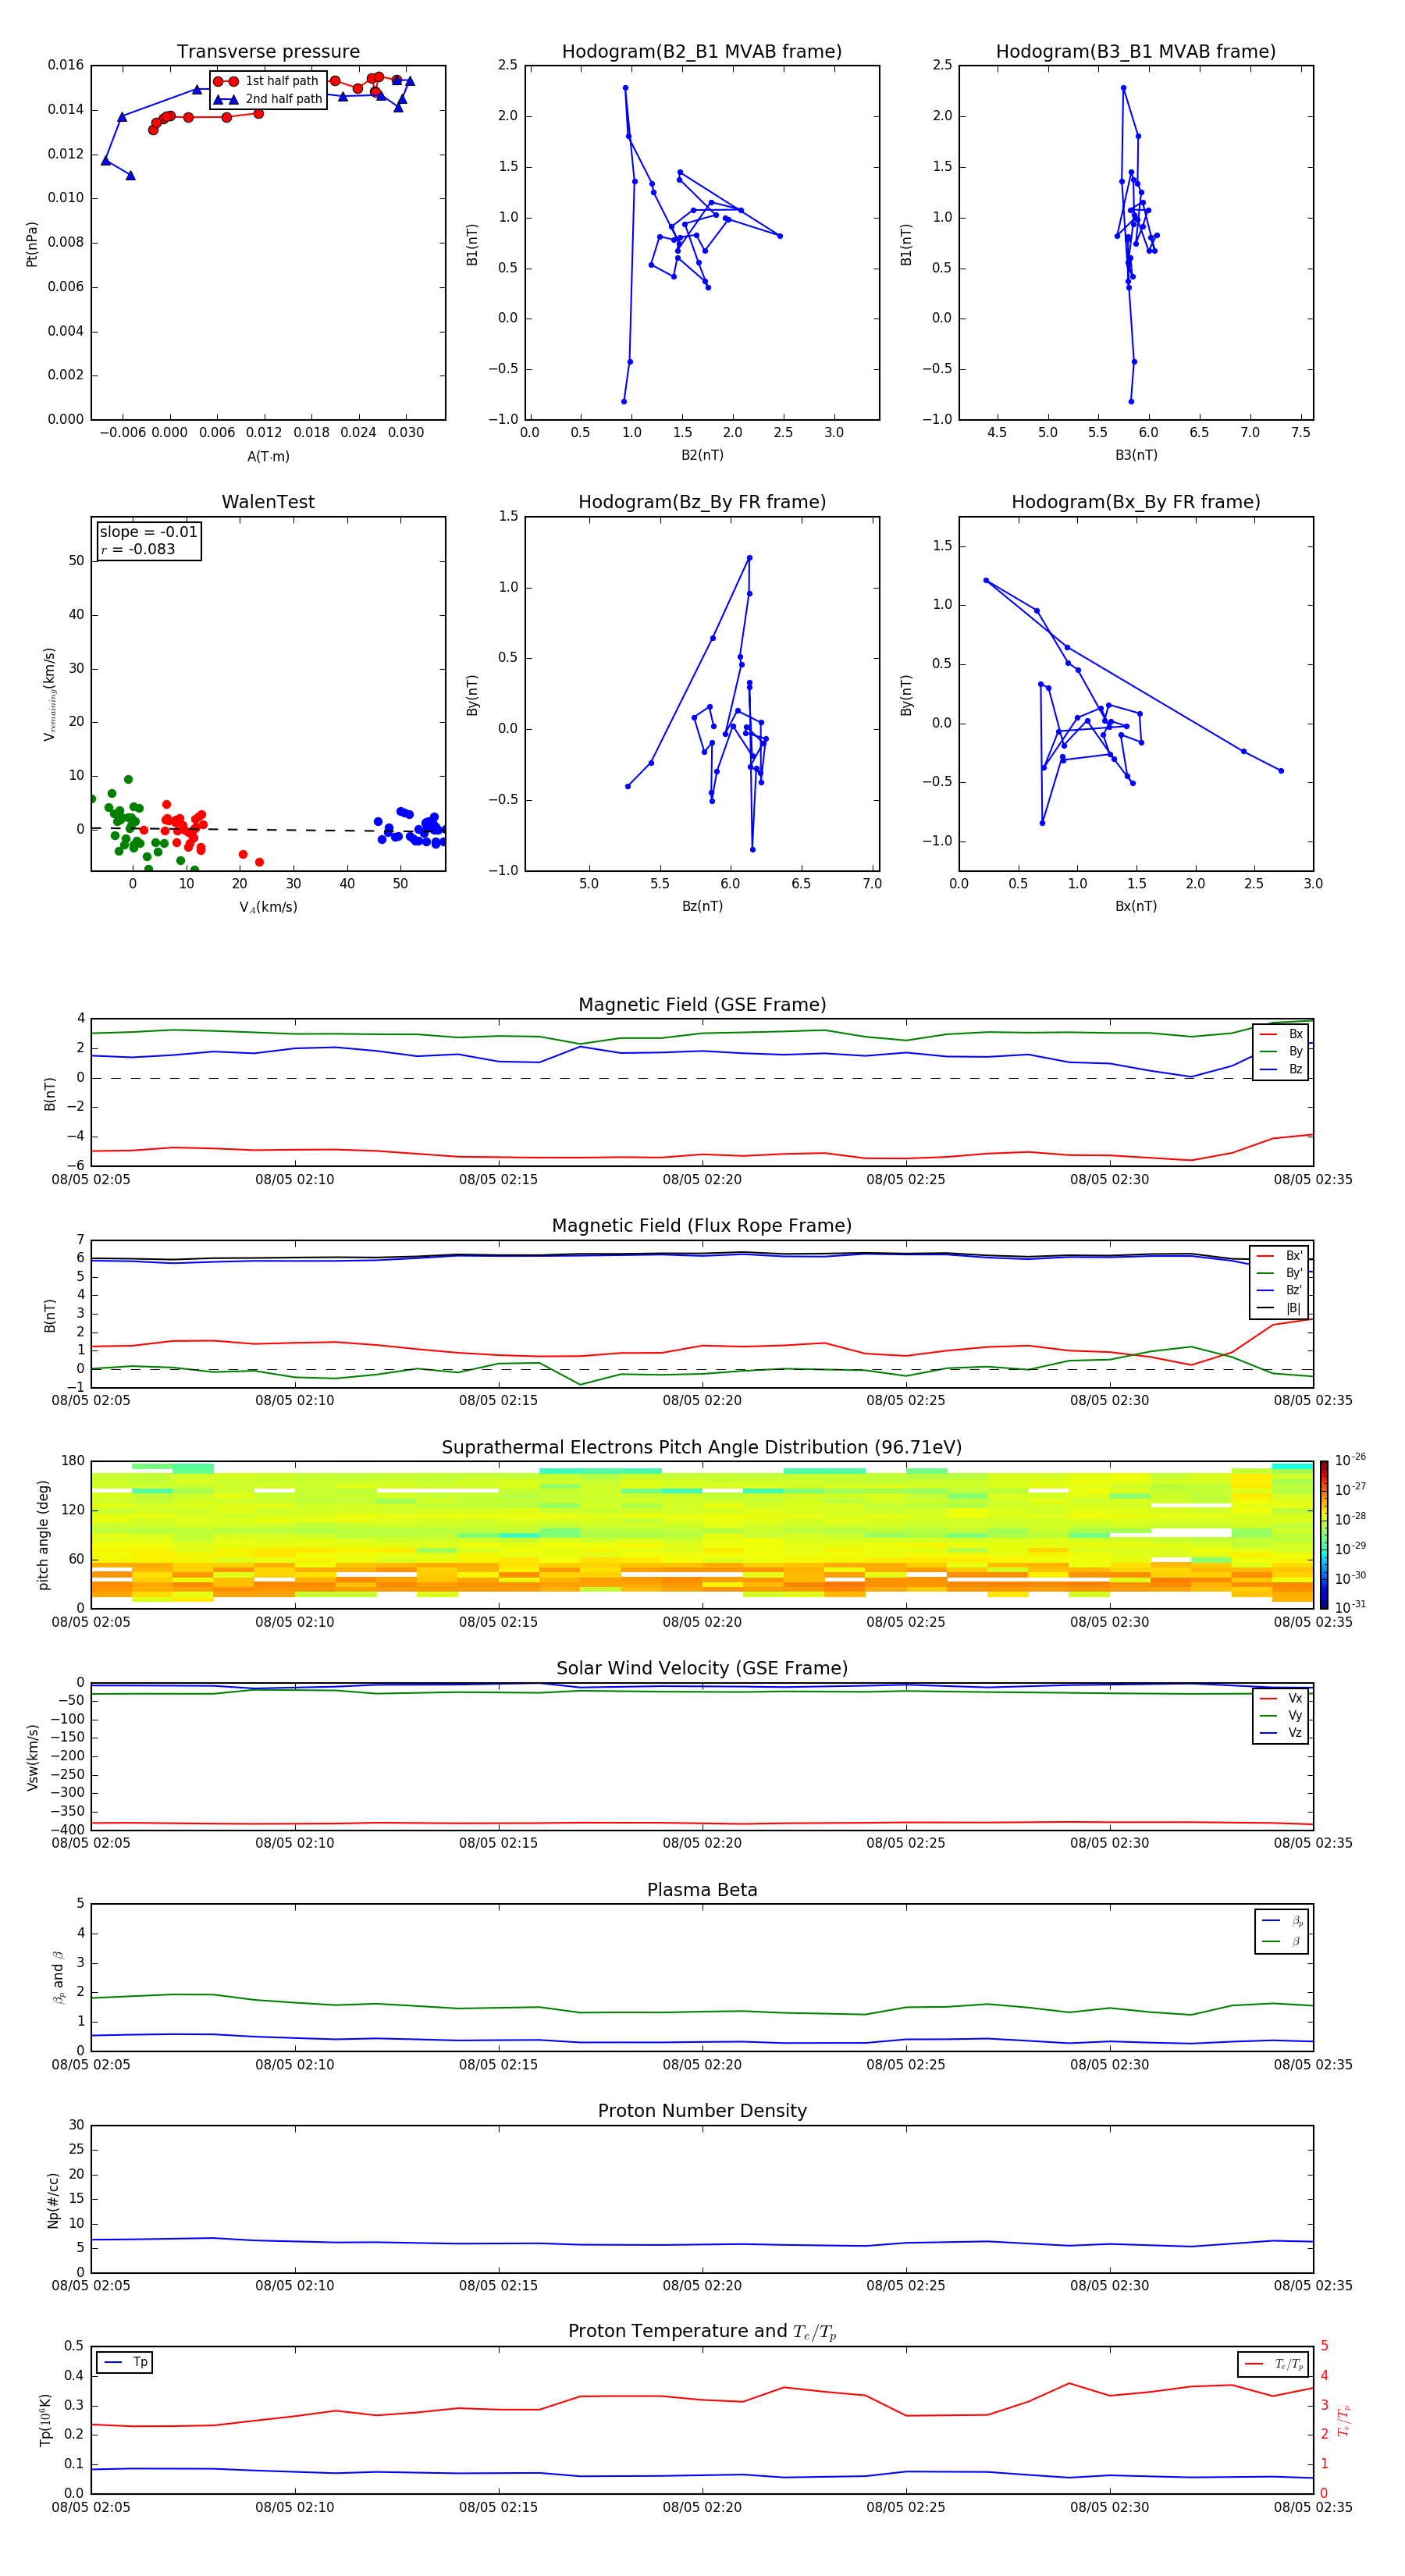
Task: Click the 'Hodogram(Bz_By FR frame)' title
Action: [702, 502]
